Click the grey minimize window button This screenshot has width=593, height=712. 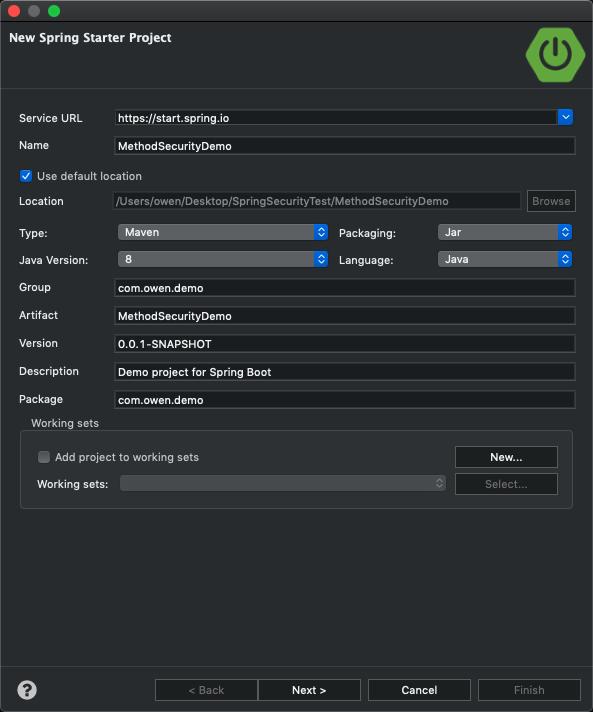point(34,10)
